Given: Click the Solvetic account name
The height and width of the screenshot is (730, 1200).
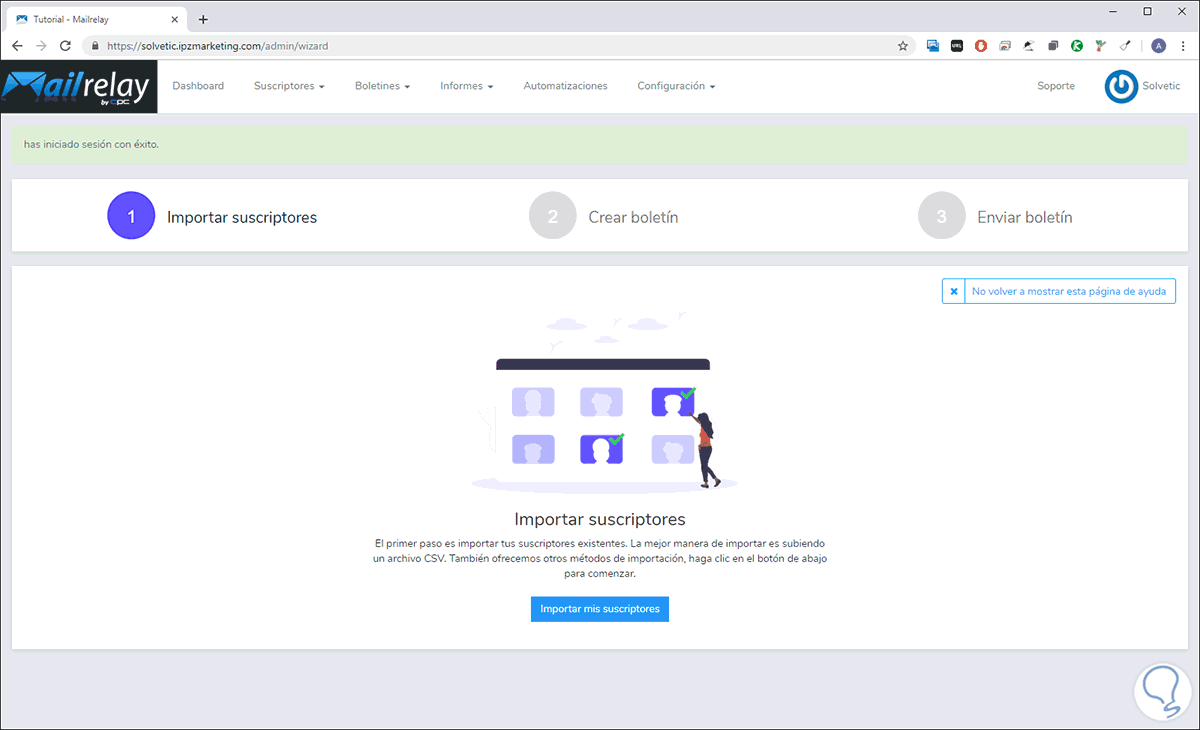Looking at the screenshot, I should (1161, 86).
